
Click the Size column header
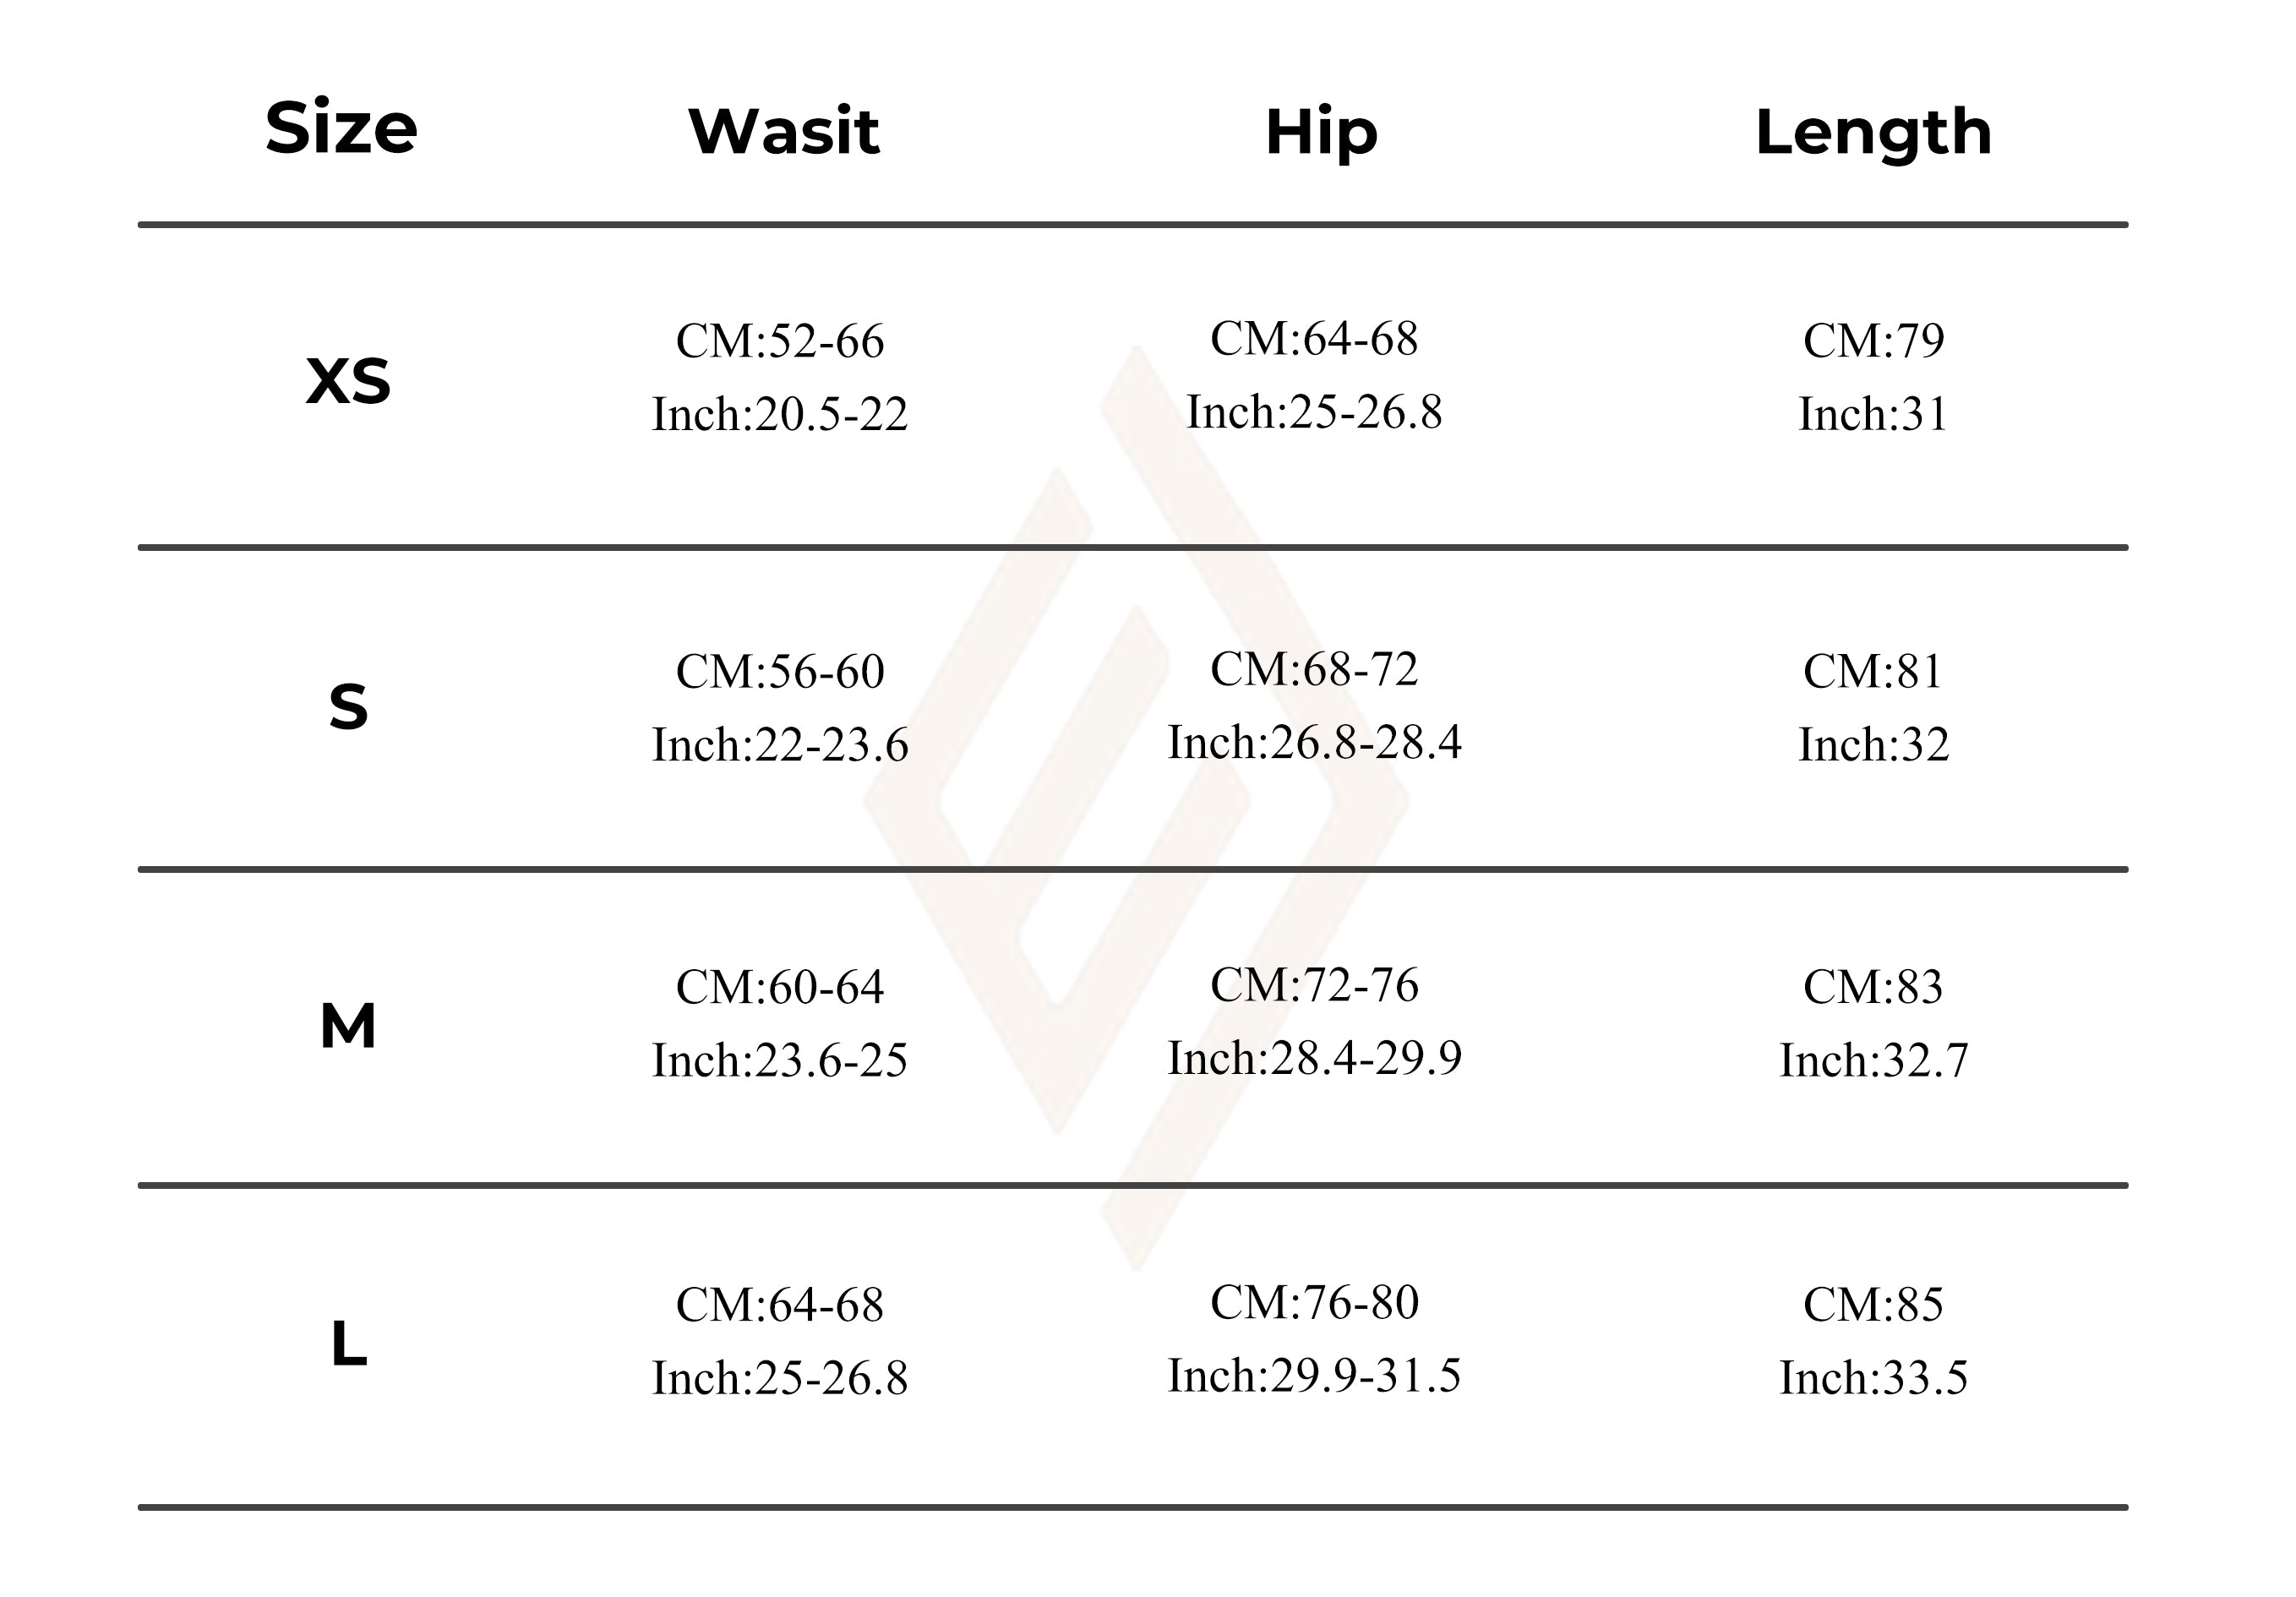(x=341, y=128)
